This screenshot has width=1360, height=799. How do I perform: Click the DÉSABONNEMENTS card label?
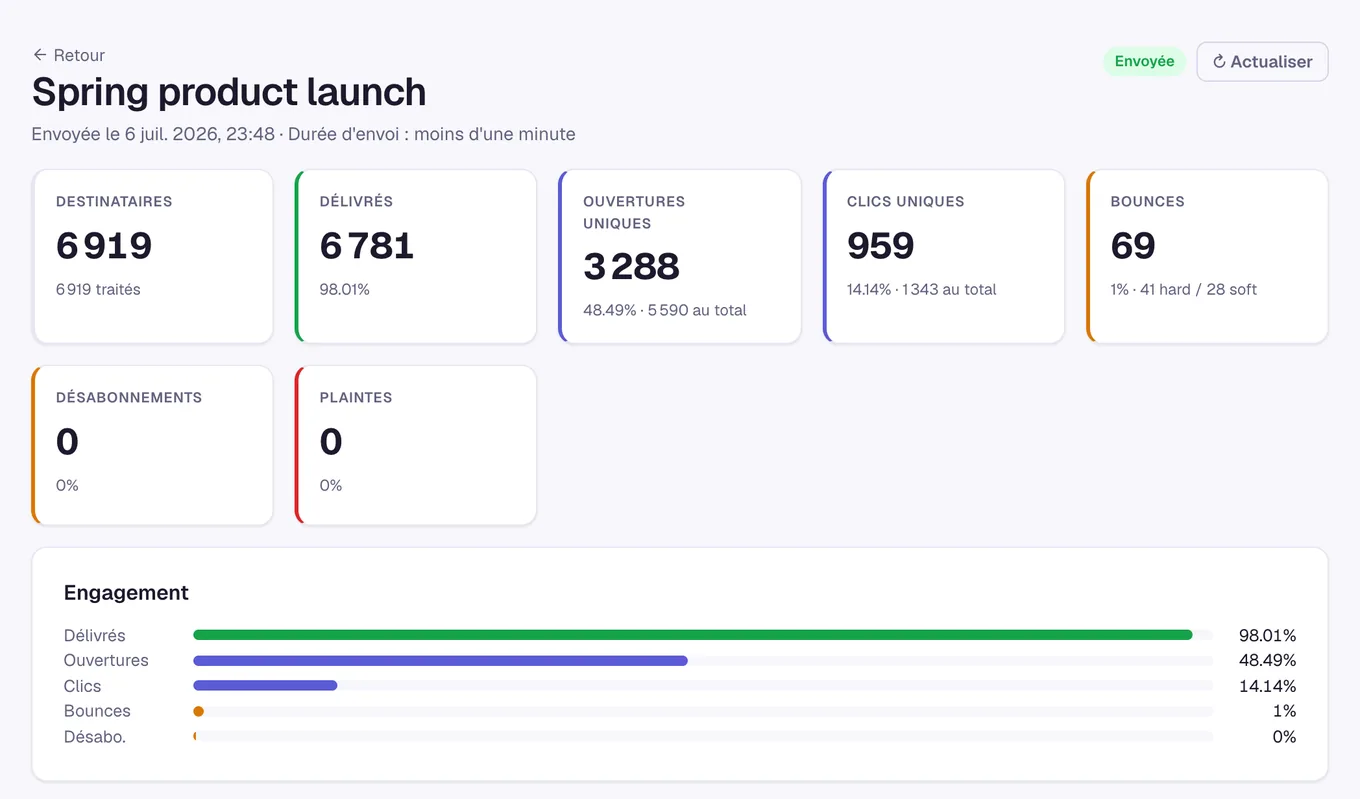pyautogui.click(x=129, y=397)
